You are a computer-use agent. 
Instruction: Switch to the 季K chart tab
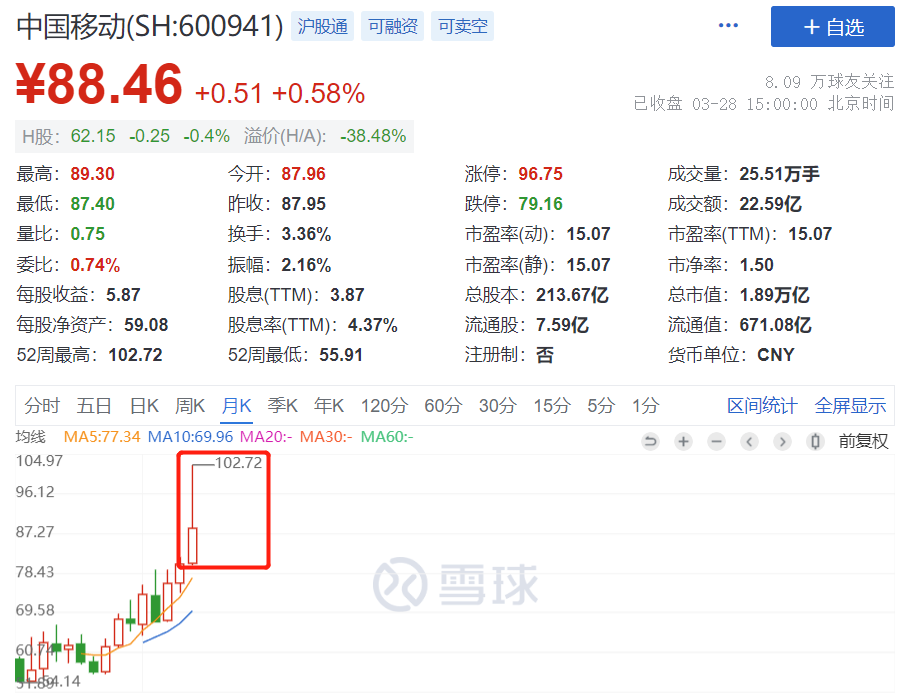pos(283,406)
